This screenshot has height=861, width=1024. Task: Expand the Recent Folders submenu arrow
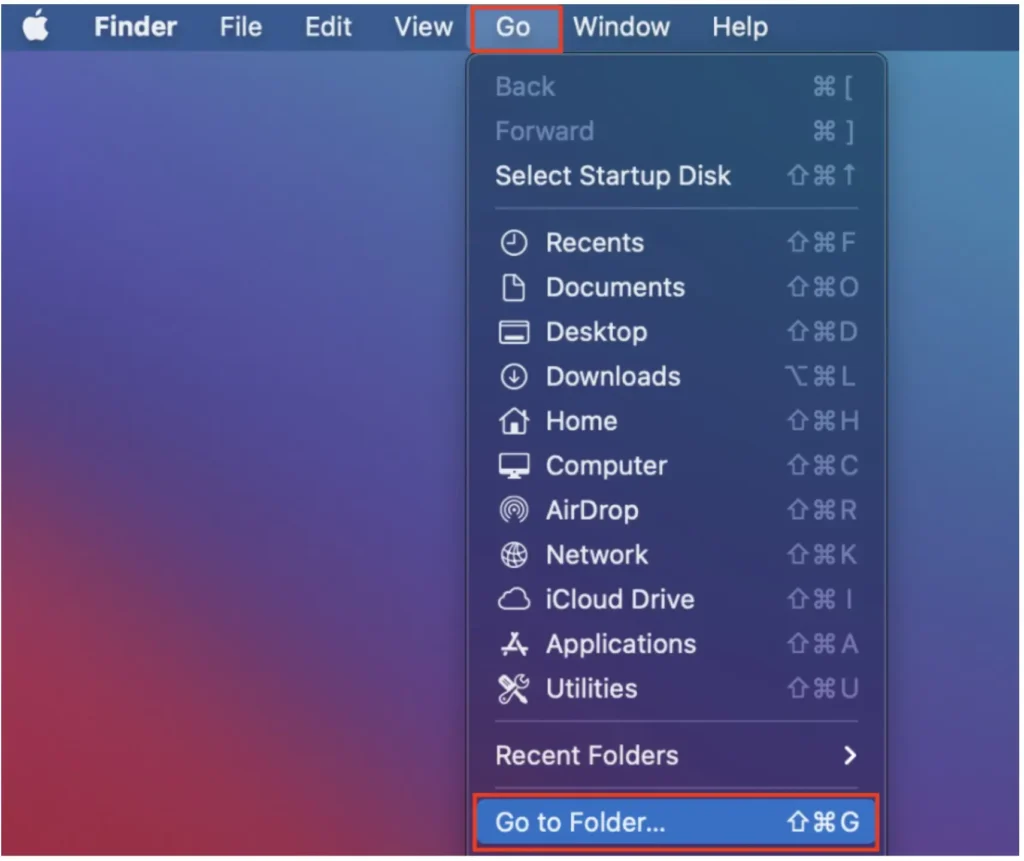[x=850, y=756]
